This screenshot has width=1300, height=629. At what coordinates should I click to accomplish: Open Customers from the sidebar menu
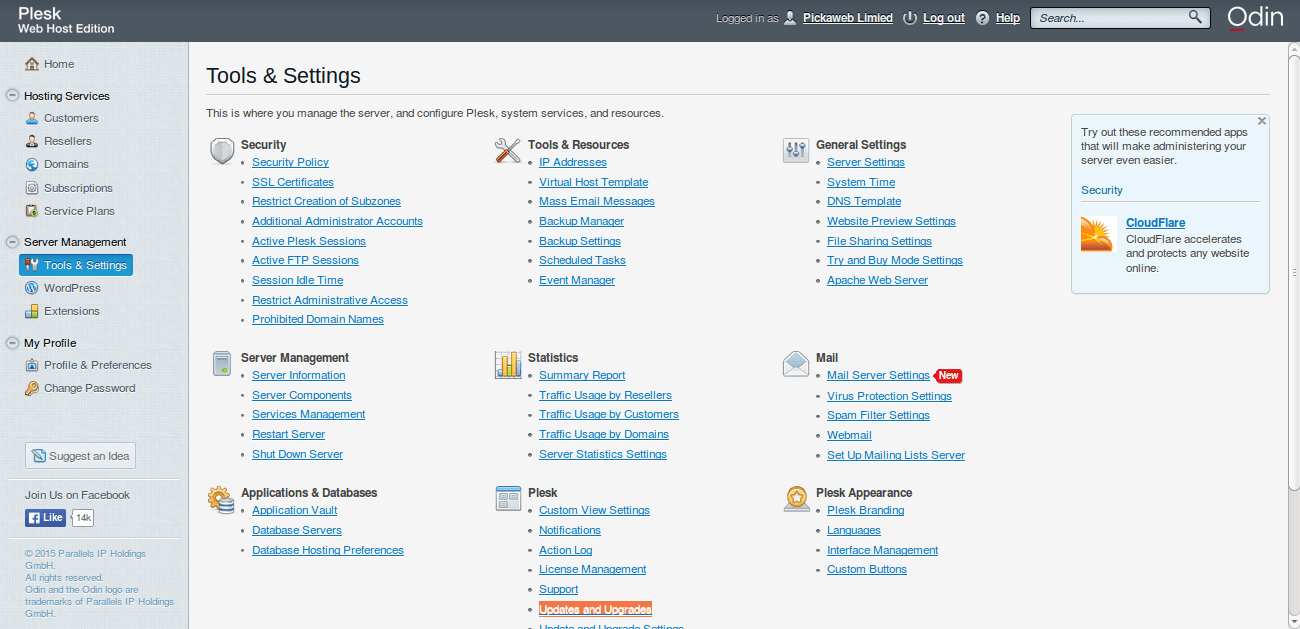pos(71,118)
